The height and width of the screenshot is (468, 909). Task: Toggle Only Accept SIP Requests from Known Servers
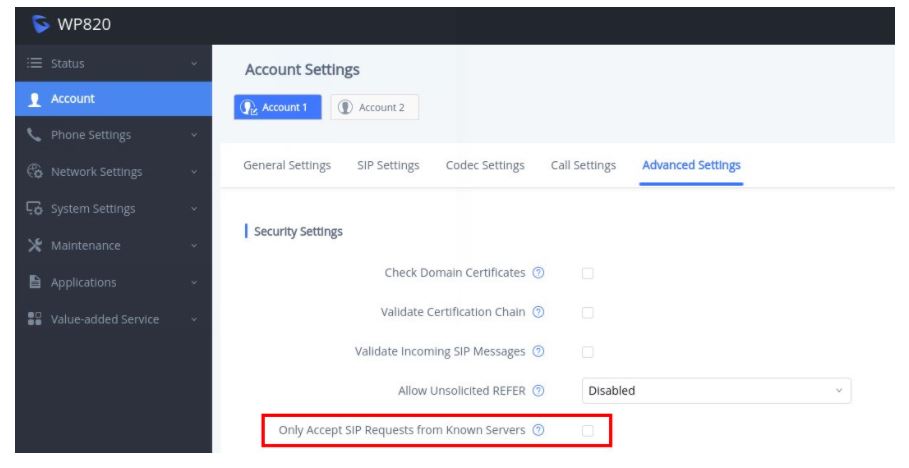click(x=588, y=431)
